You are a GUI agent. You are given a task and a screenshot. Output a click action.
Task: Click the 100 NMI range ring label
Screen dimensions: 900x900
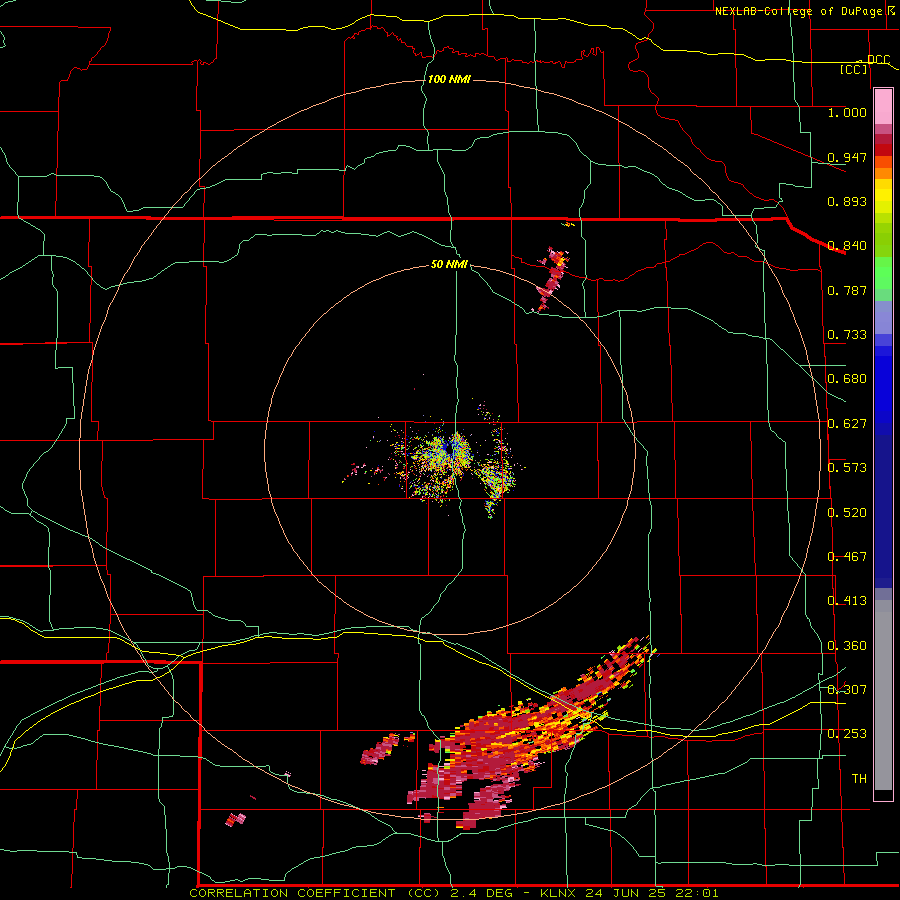click(x=449, y=79)
